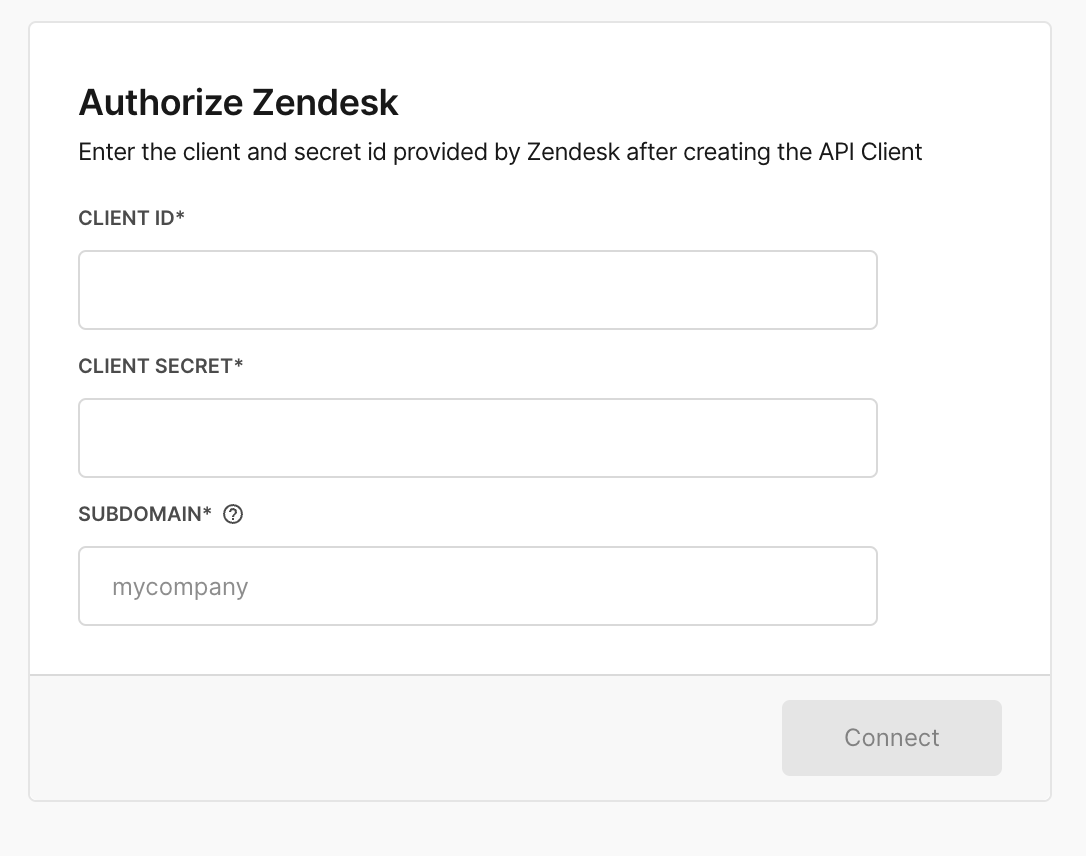Click into the Client Secret text box
Screen dimensions: 1086x856
tap(477, 438)
